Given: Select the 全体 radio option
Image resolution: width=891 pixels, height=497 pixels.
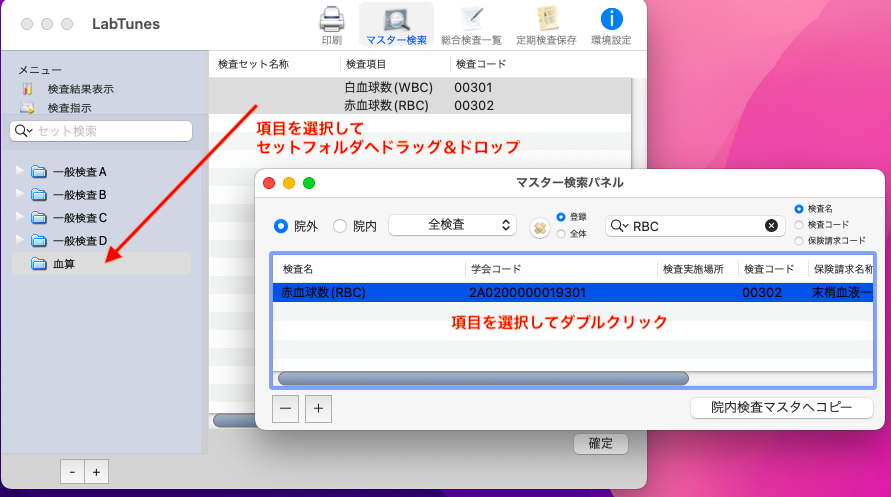Looking at the screenshot, I should pyautogui.click(x=561, y=234).
